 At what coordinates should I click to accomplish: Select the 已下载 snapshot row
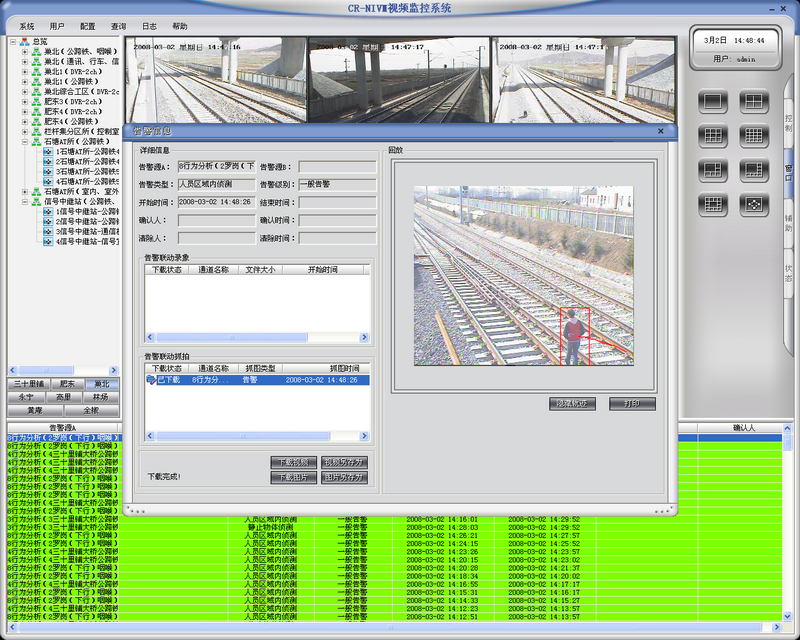(257, 380)
